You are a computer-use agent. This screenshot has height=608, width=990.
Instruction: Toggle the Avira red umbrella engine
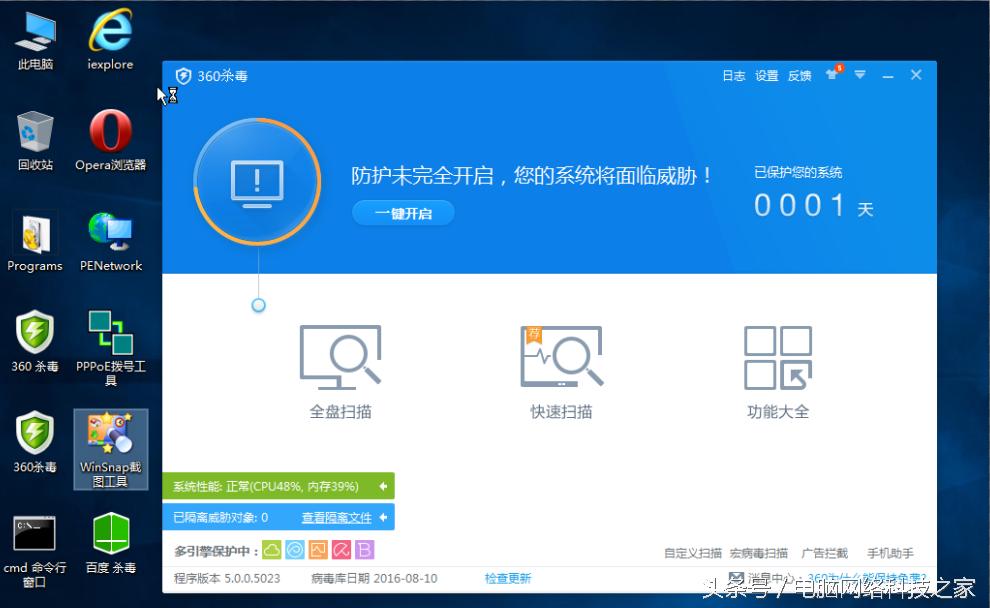pyautogui.click(x=340, y=549)
